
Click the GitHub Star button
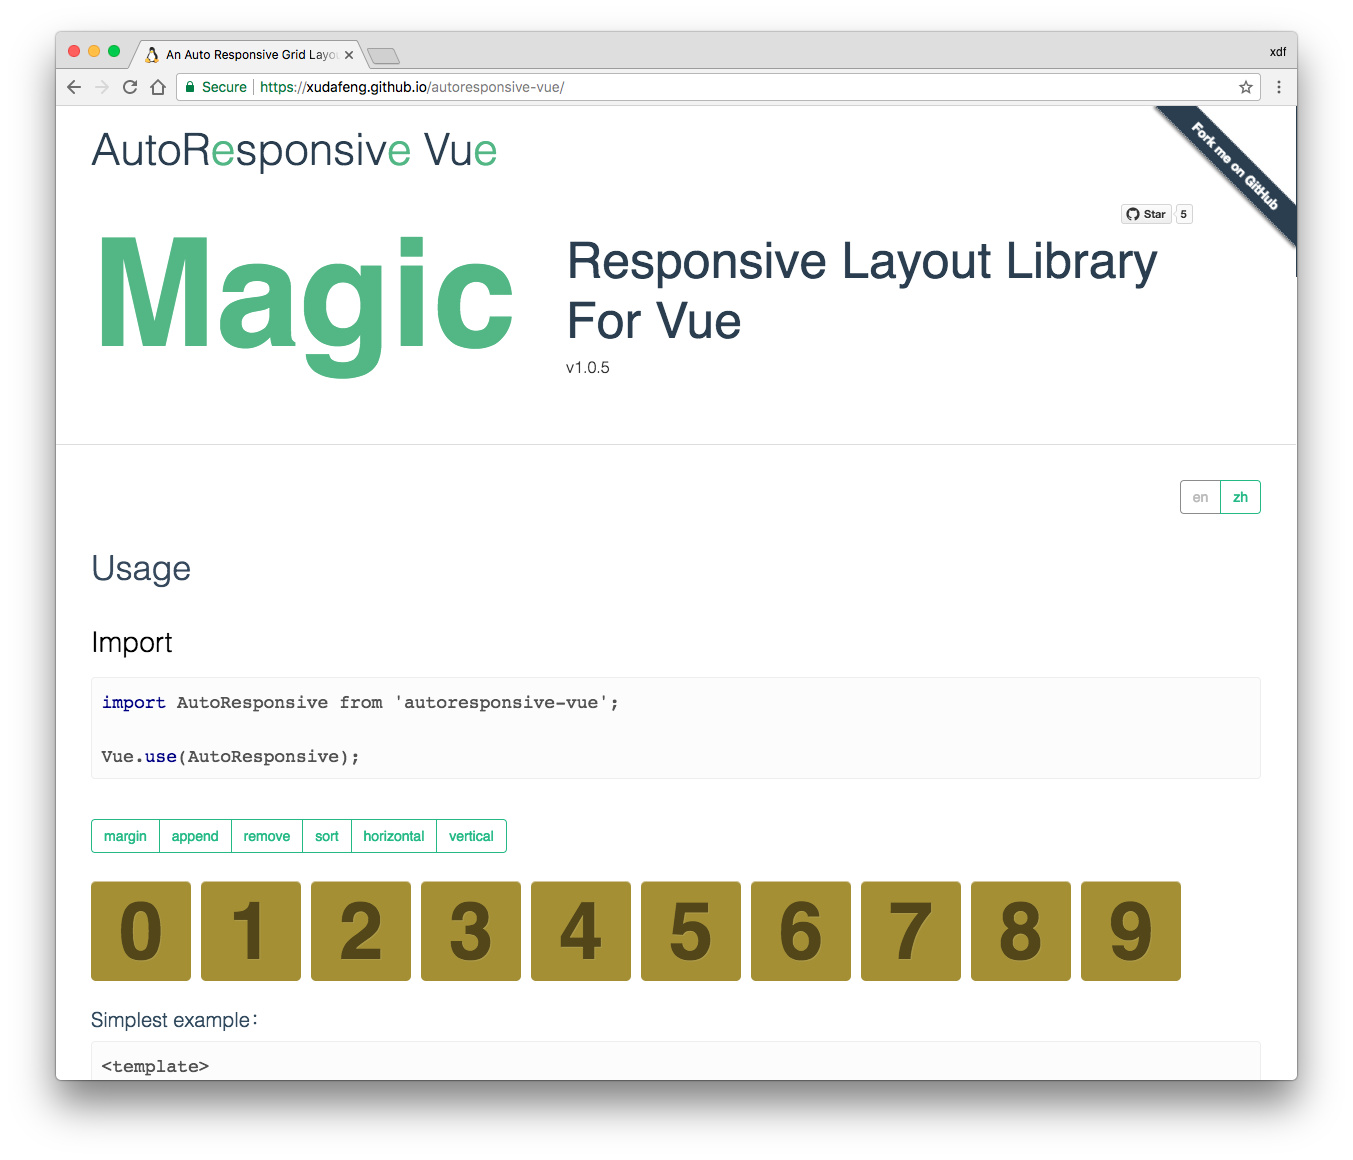[x=1146, y=214]
